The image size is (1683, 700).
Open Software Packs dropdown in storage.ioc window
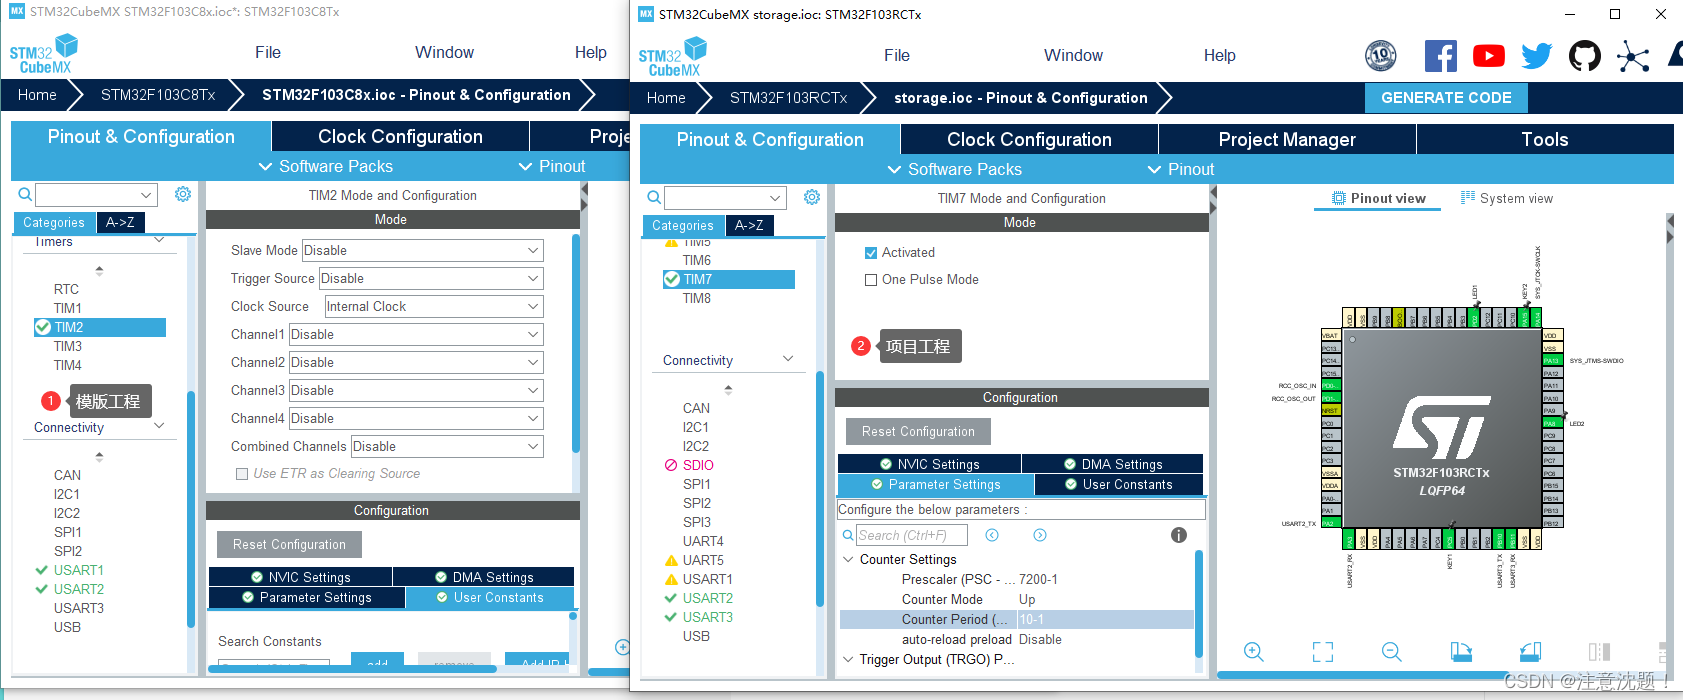click(x=954, y=170)
